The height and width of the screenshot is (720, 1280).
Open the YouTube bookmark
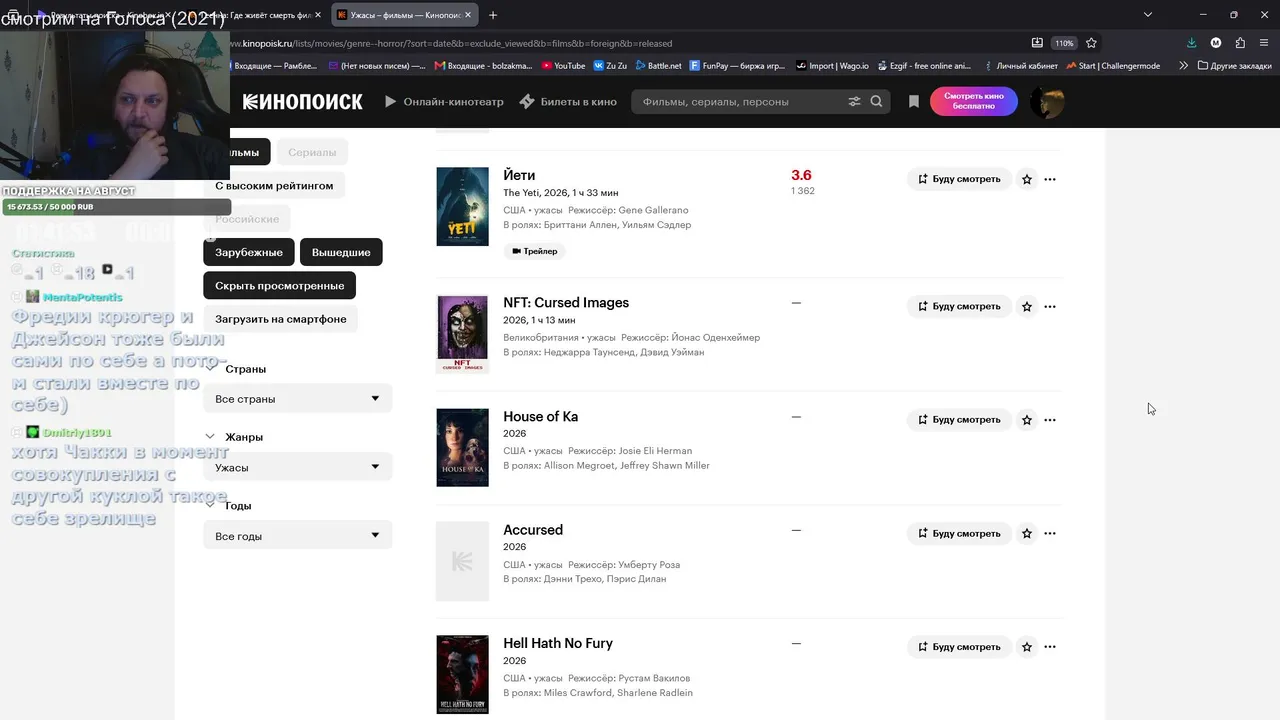(x=563, y=66)
